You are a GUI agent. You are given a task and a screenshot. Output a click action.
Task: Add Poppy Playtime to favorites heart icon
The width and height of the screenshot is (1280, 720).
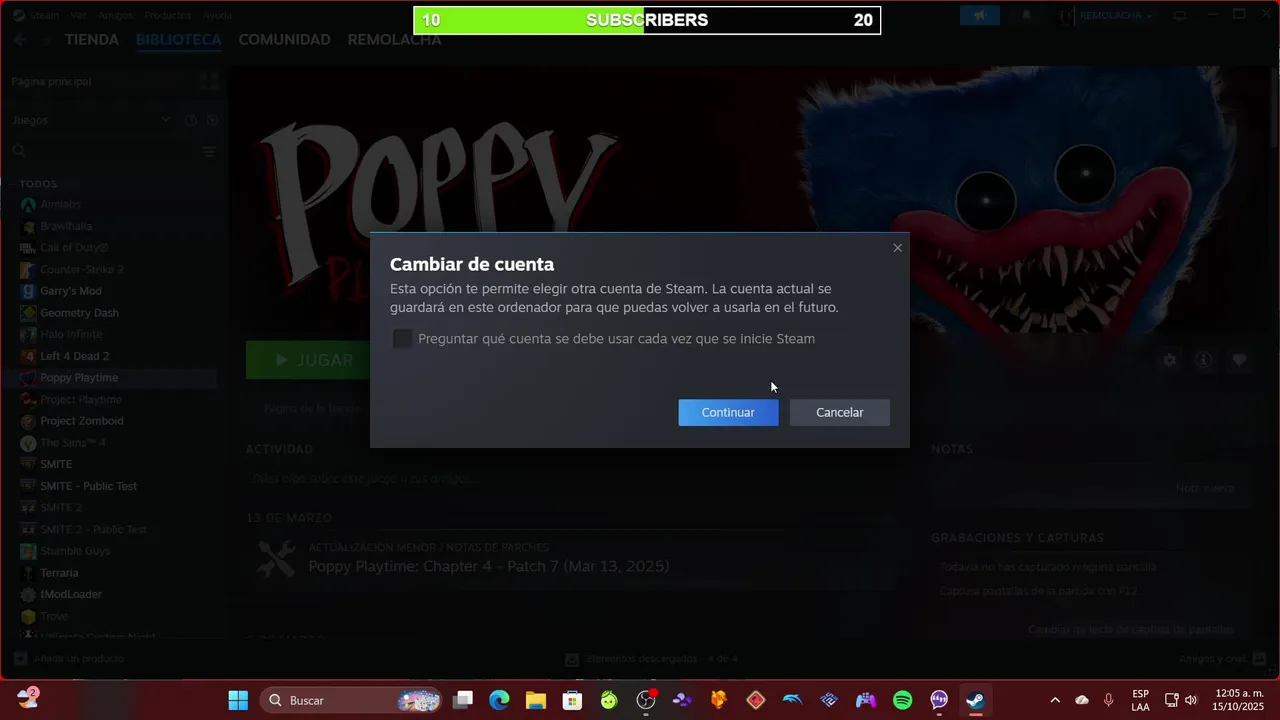(1239, 360)
